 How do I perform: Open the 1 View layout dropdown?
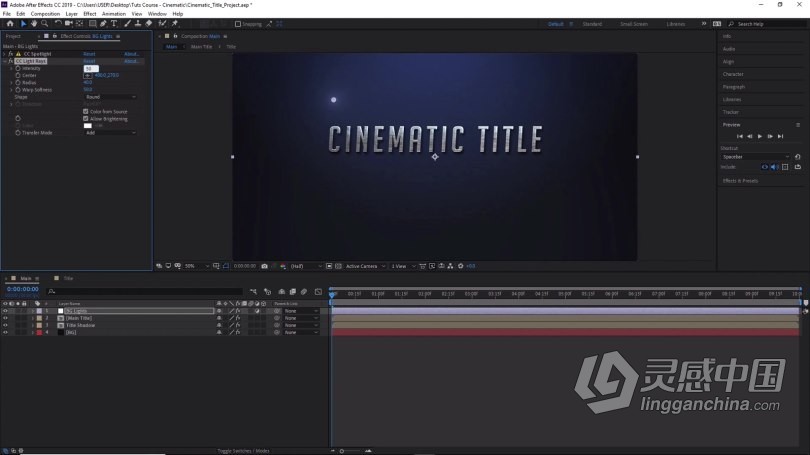pos(403,266)
